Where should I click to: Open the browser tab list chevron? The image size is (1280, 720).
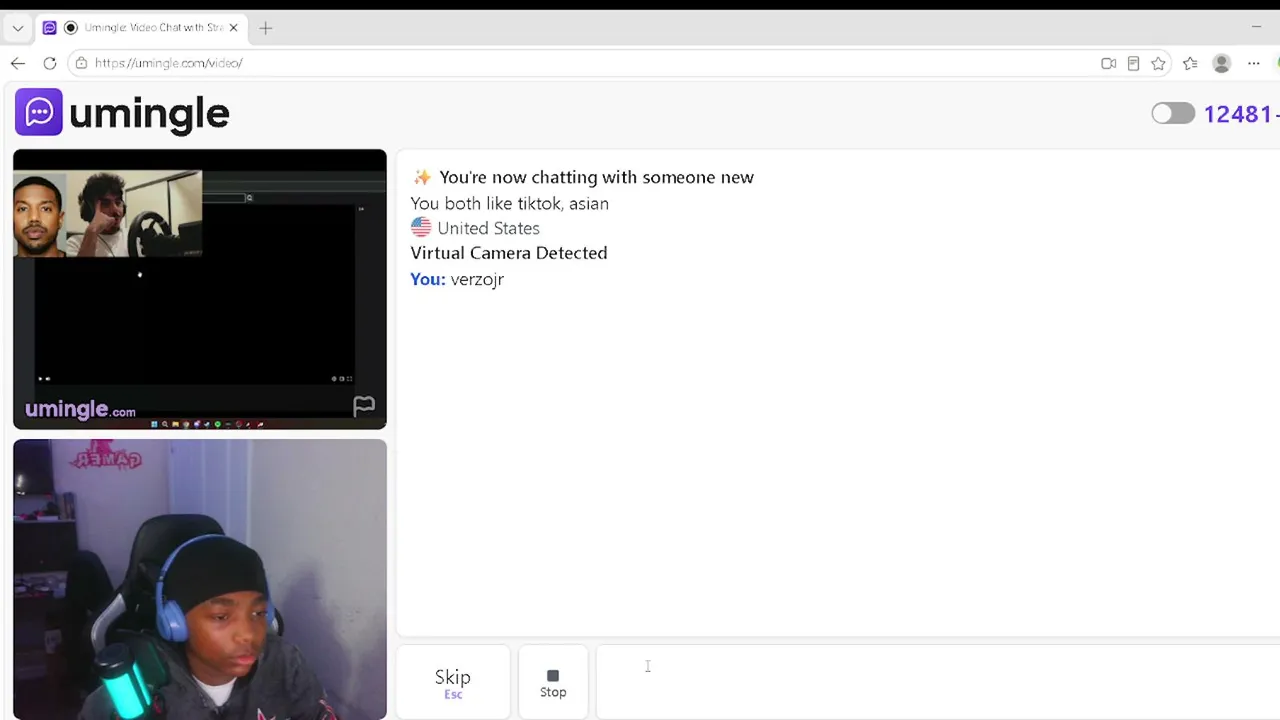[17, 28]
